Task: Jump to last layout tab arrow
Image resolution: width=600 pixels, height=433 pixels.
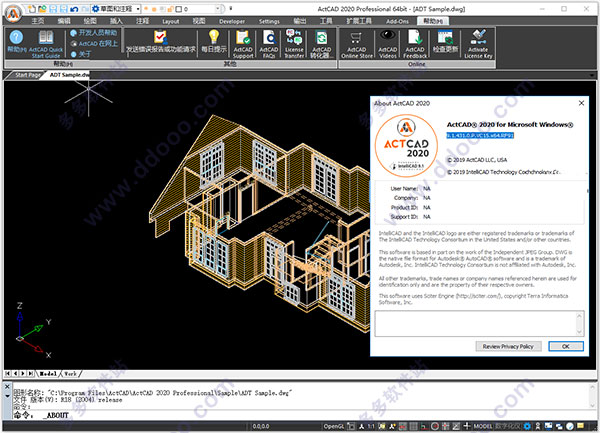Action: 31,374
